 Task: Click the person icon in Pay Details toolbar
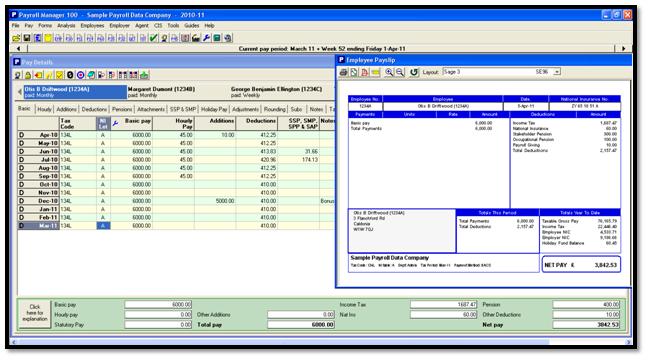(17, 75)
